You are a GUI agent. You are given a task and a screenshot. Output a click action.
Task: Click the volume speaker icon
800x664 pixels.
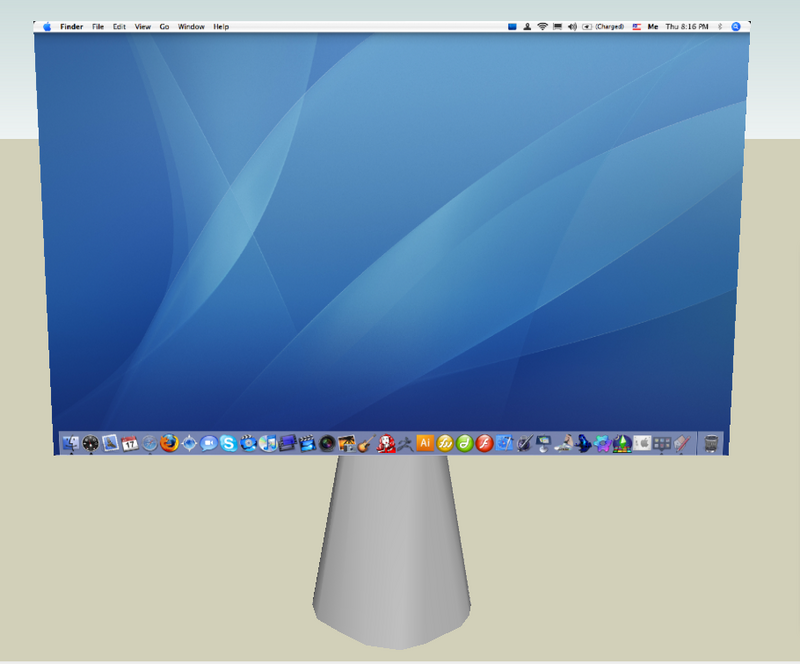(x=572, y=27)
